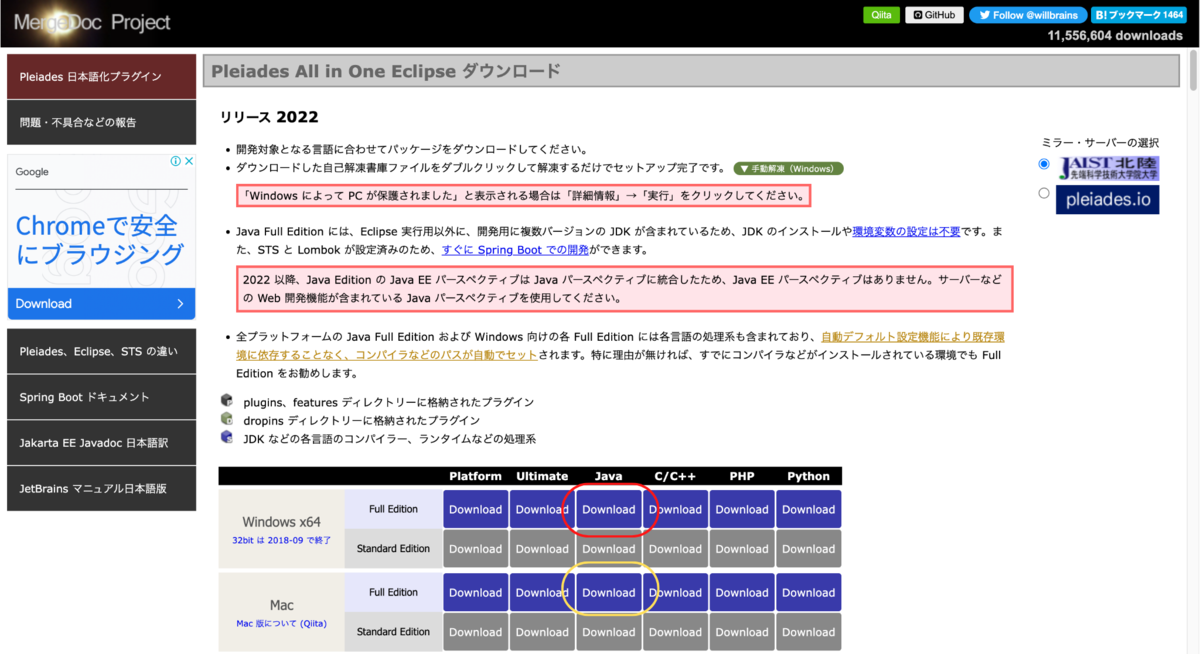Image resolution: width=1200 pixels, height=654 pixels.
Task: Download Mac Standard Edition C/C++
Action: coord(675,632)
